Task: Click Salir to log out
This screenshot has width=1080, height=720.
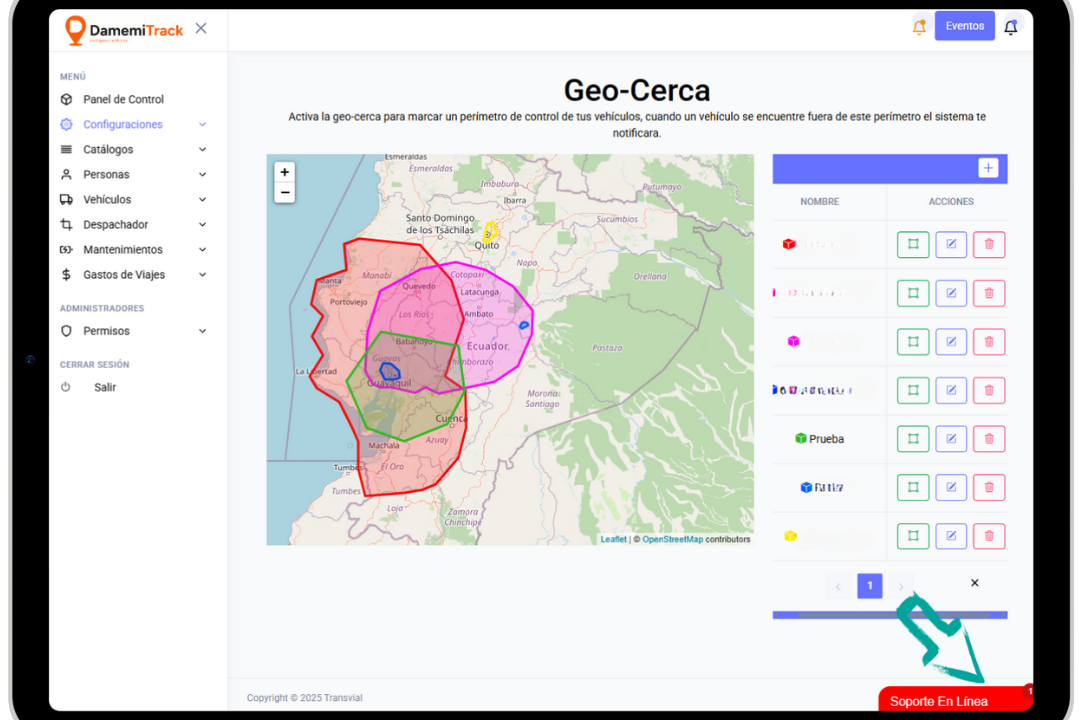Action: 105,387
